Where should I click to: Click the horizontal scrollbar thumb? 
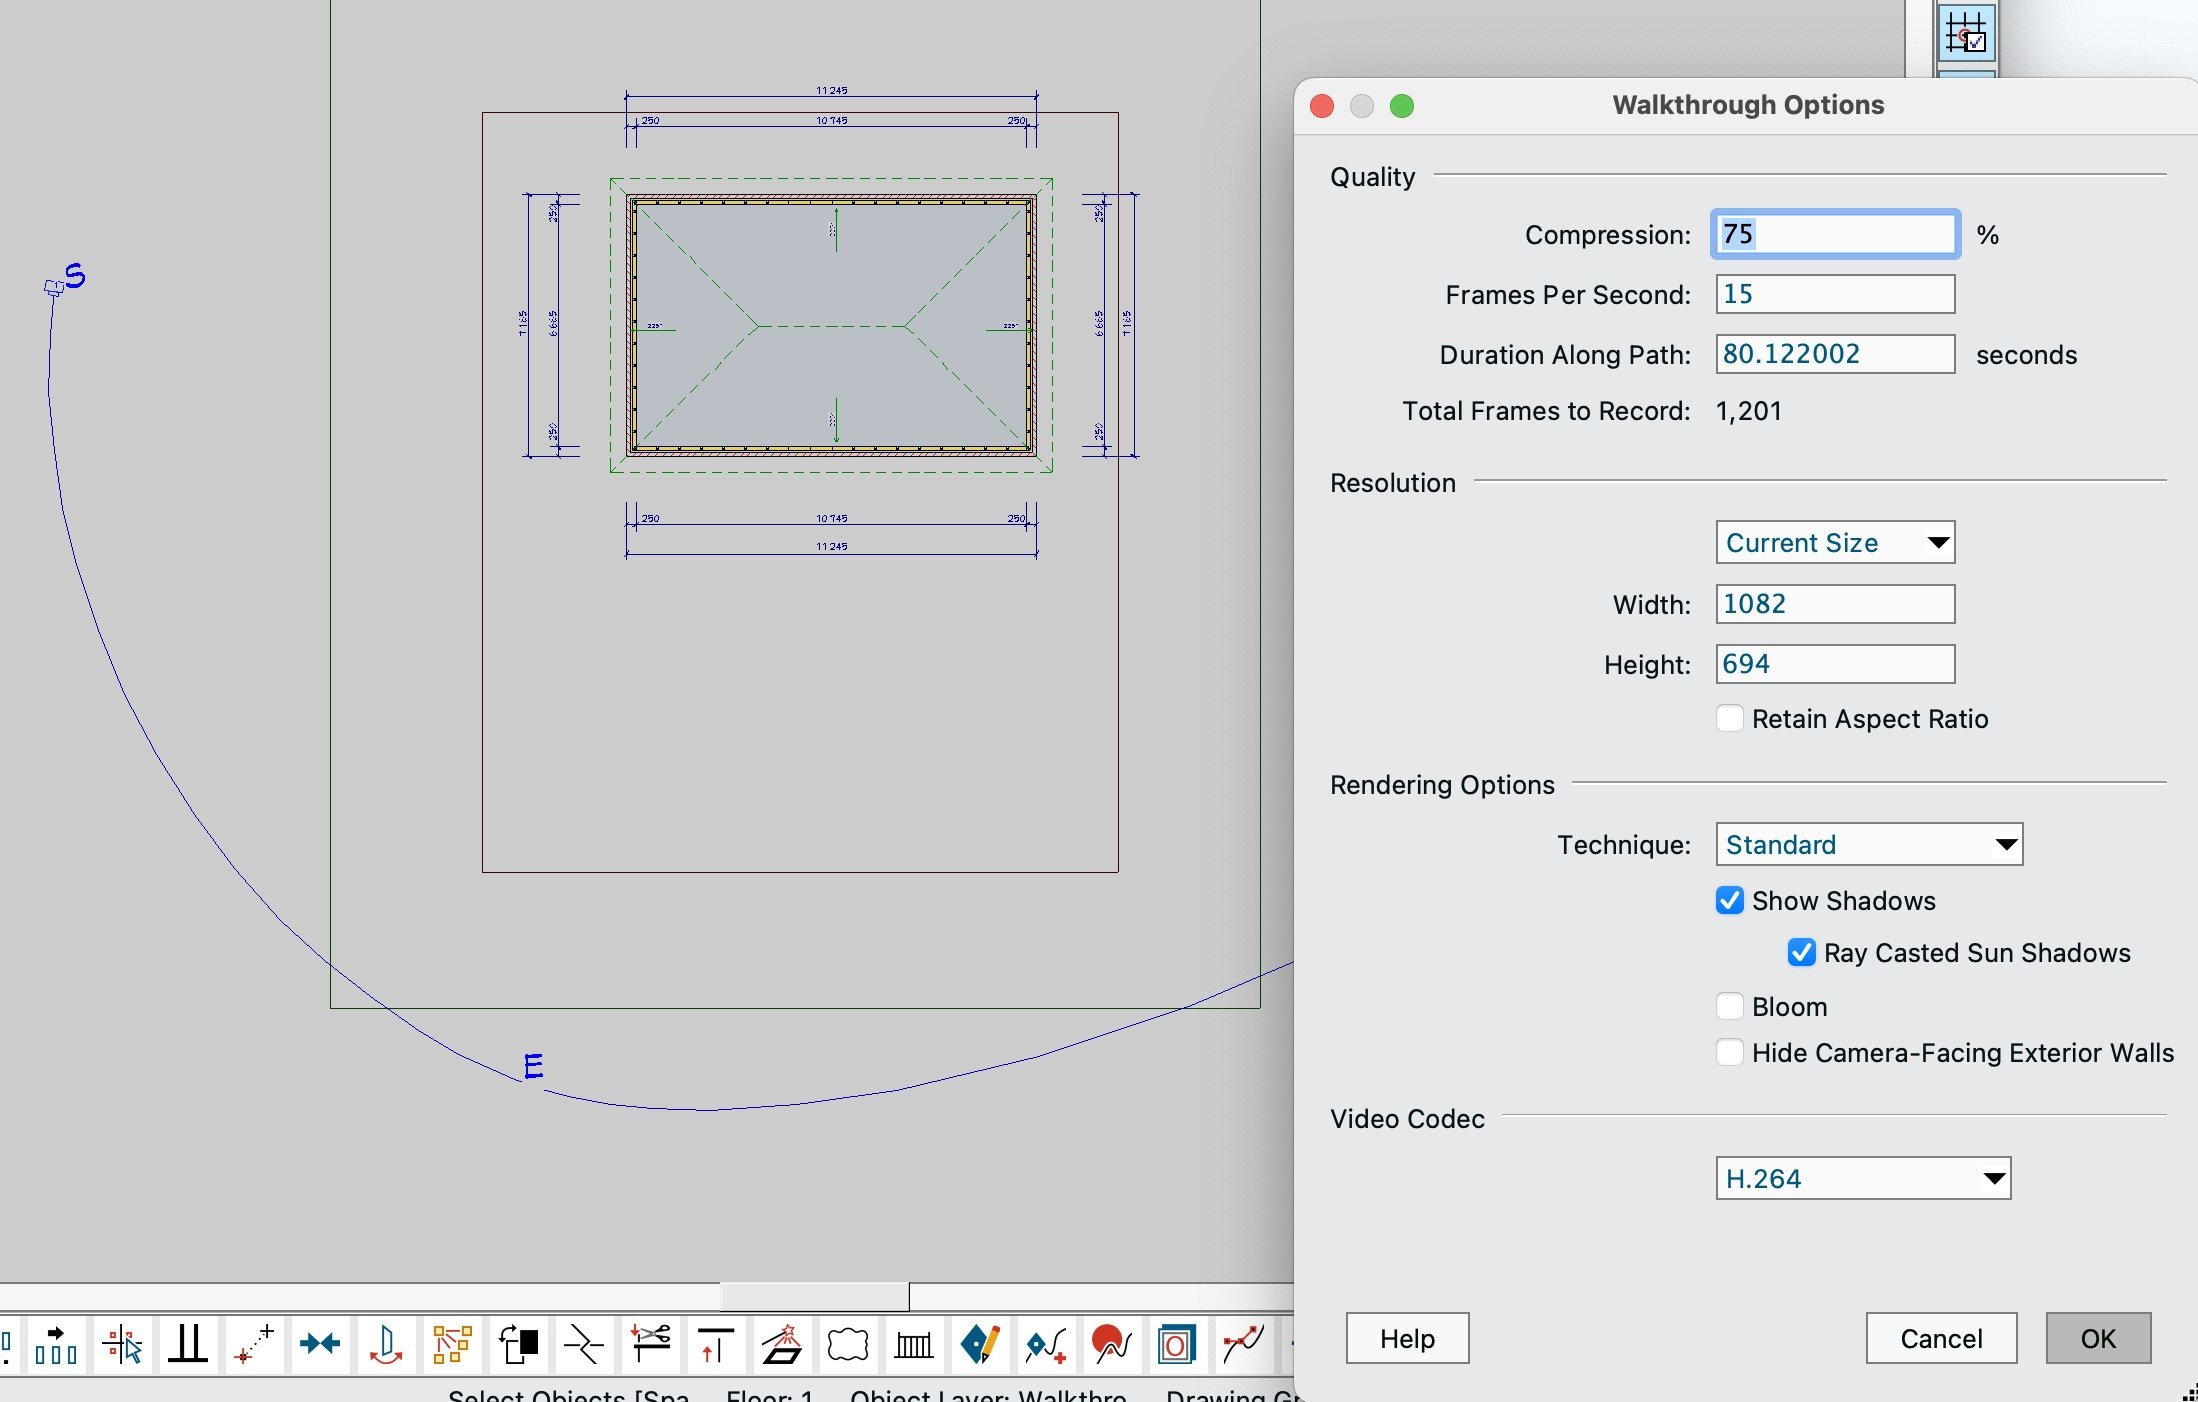click(814, 1296)
